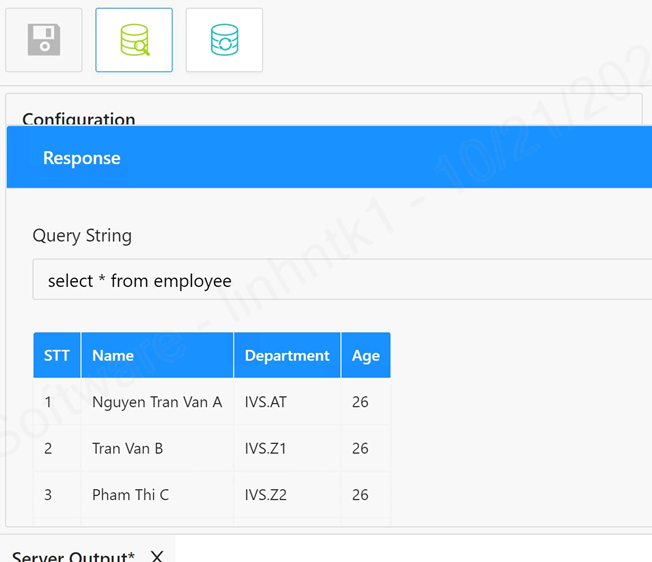The image size is (652, 562).
Task: Click the IVS.Z1 department cell
Action: [x=287, y=449]
